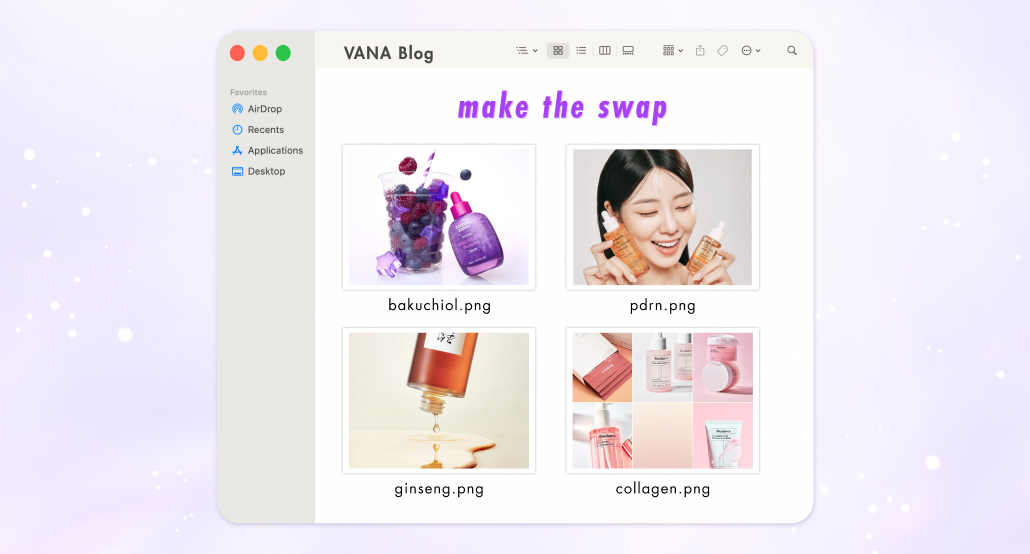
Task: Open Desktop in the sidebar
Action: pos(258,172)
